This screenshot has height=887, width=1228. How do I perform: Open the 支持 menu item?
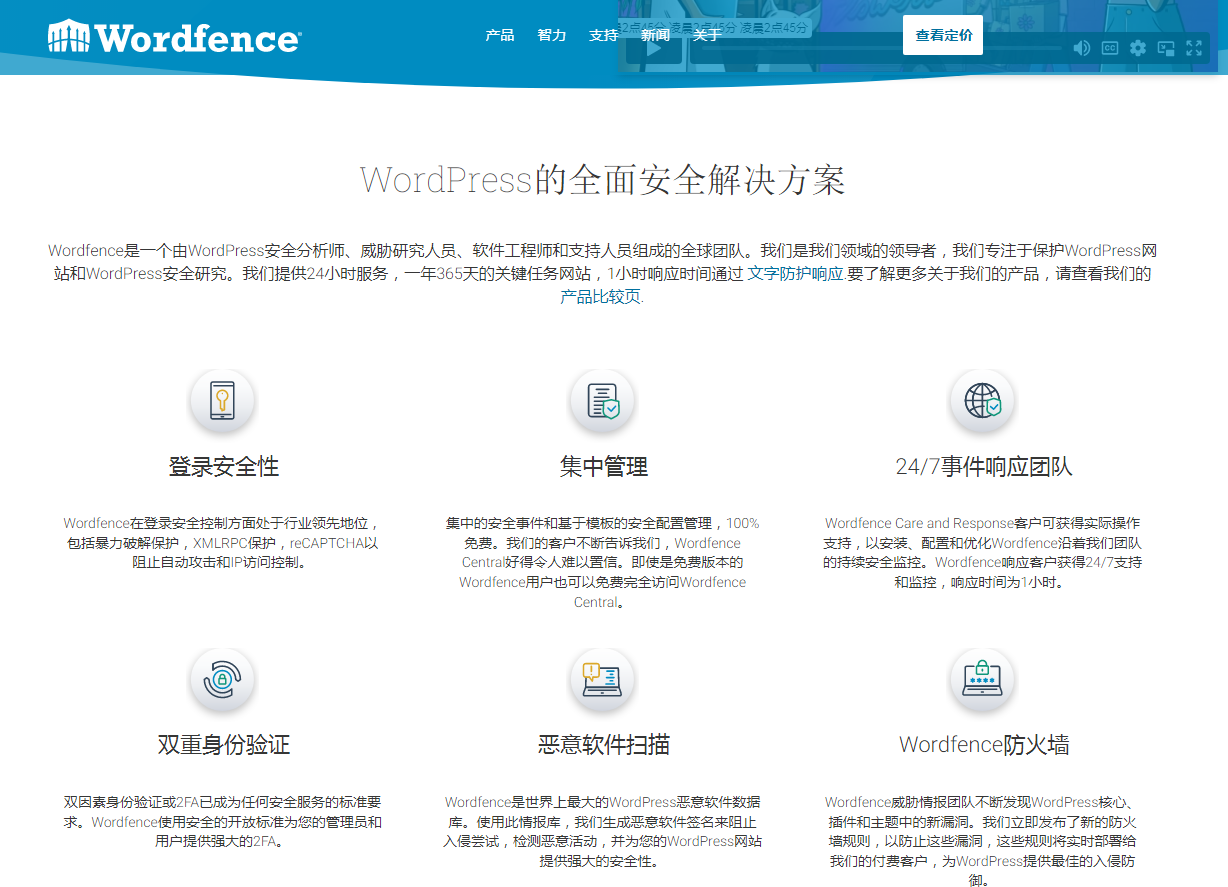pyautogui.click(x=604, y=35)
